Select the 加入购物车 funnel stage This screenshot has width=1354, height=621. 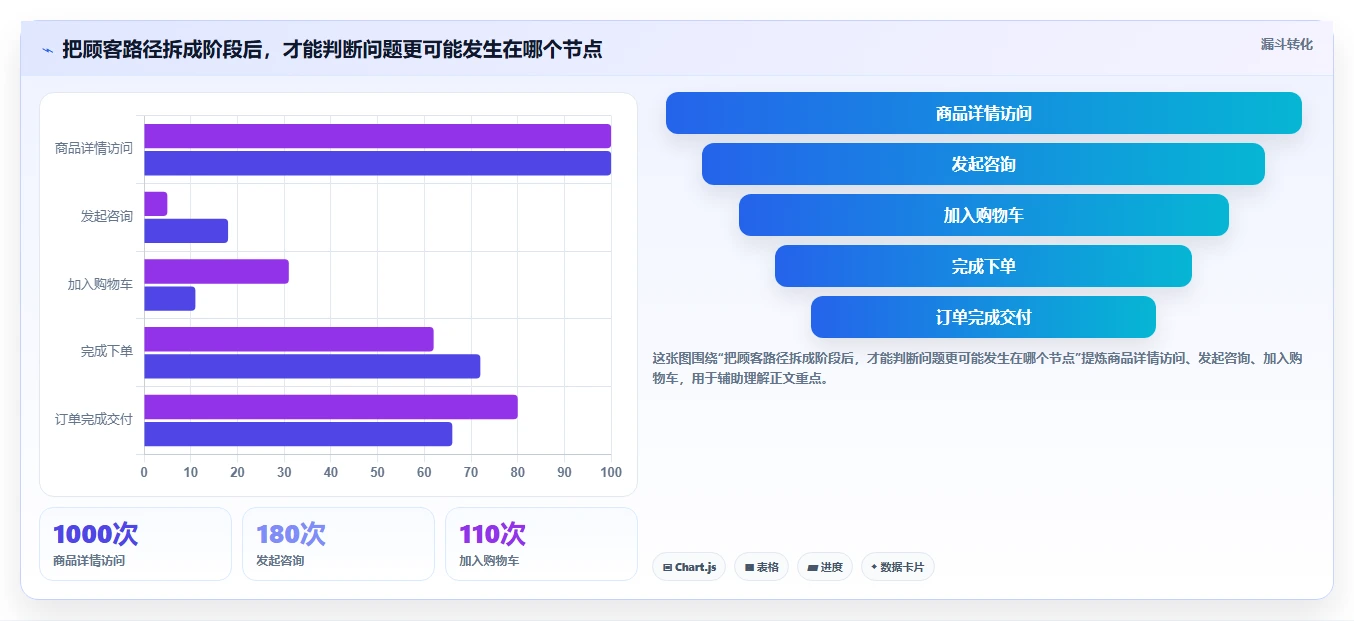click(984, 215)
